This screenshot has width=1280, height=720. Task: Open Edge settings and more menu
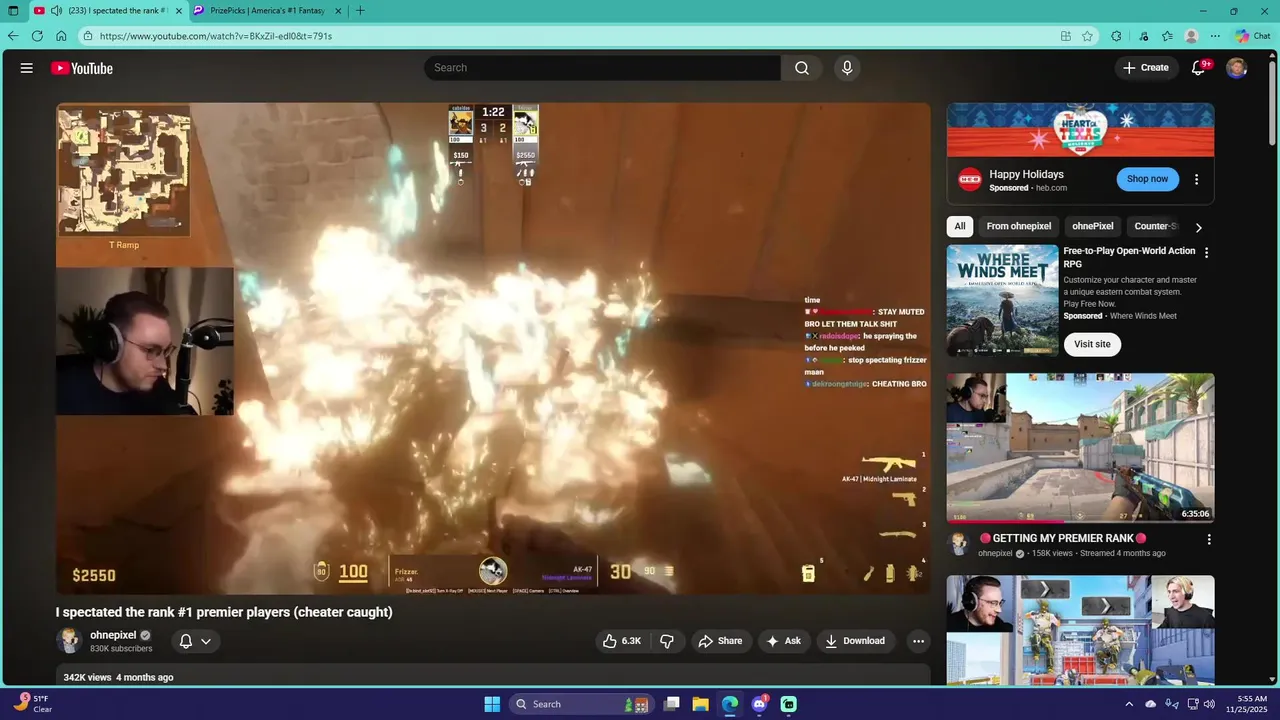(x=1215, y=36)
